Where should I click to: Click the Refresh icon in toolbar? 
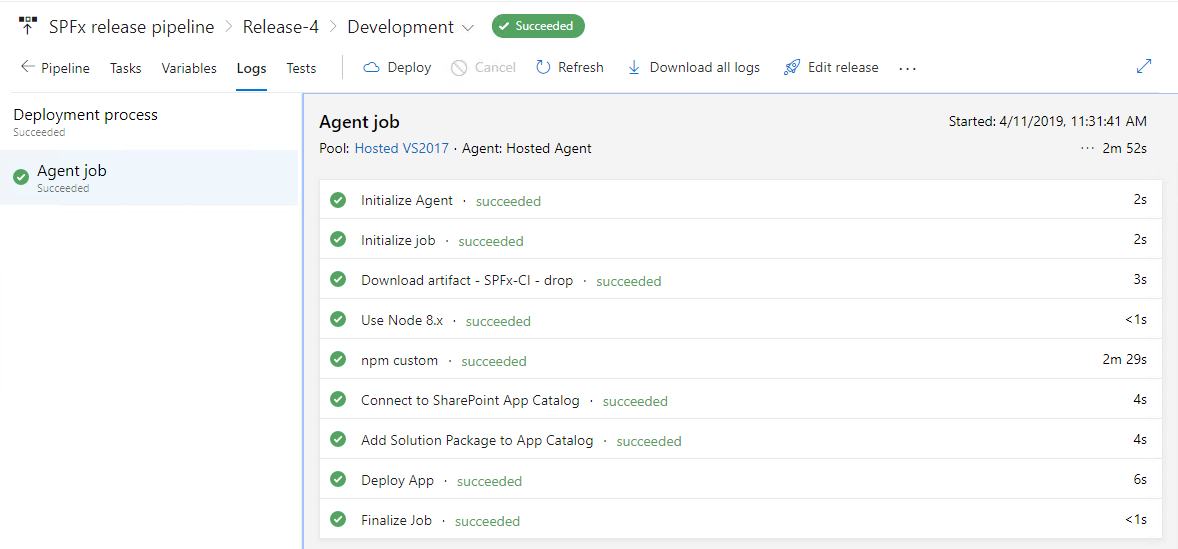click(543, 68)
